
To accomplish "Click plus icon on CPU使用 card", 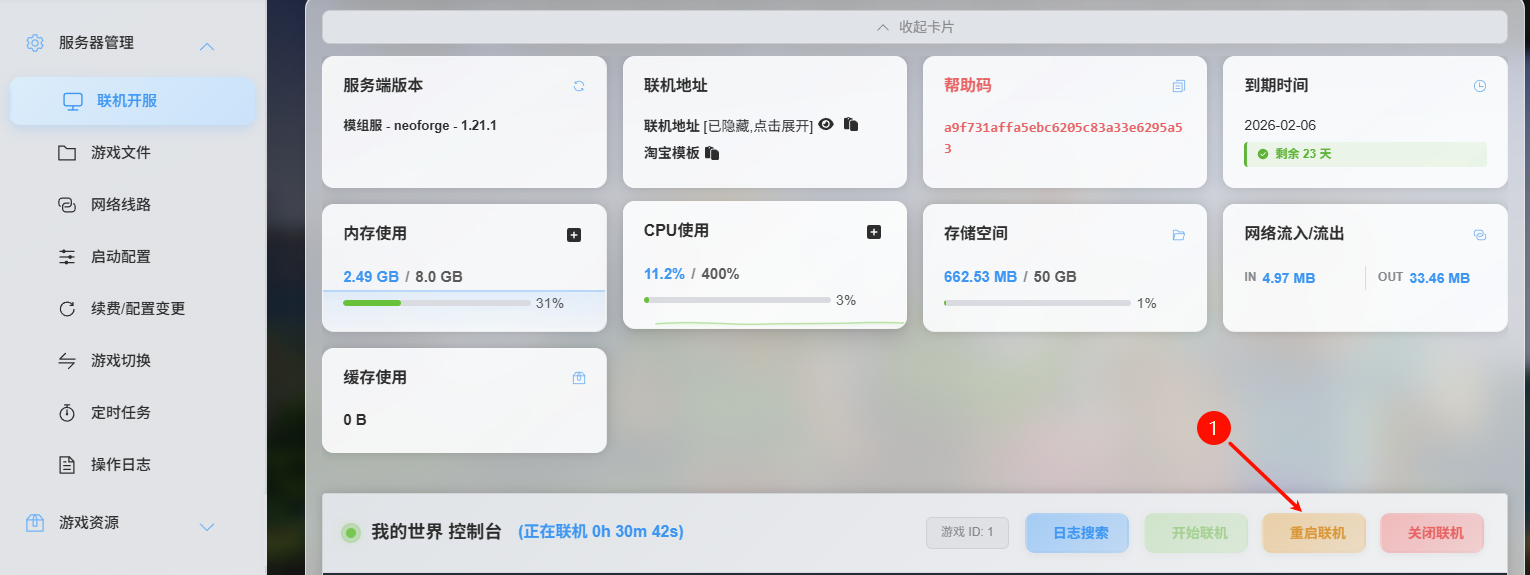I will (x=874, y=232).
